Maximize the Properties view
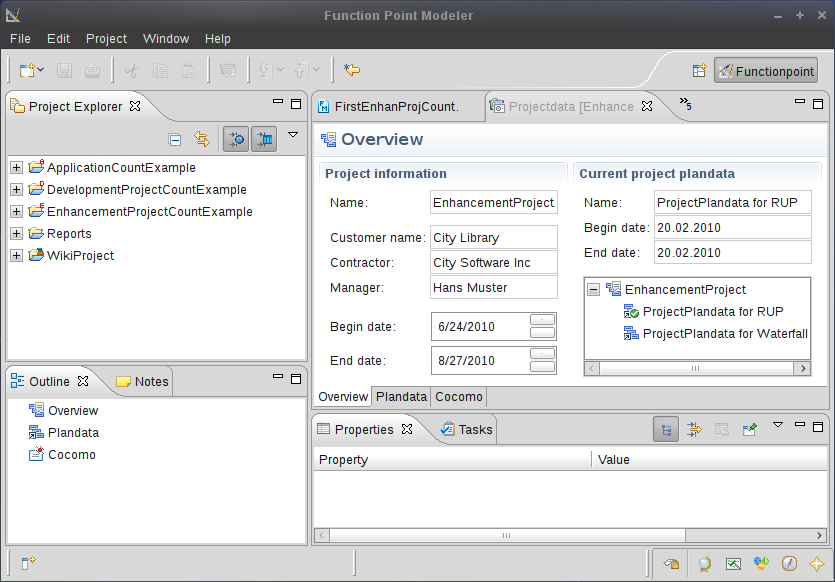The height and width of the screenshot is (582, 835). click(x=818, y=427)
